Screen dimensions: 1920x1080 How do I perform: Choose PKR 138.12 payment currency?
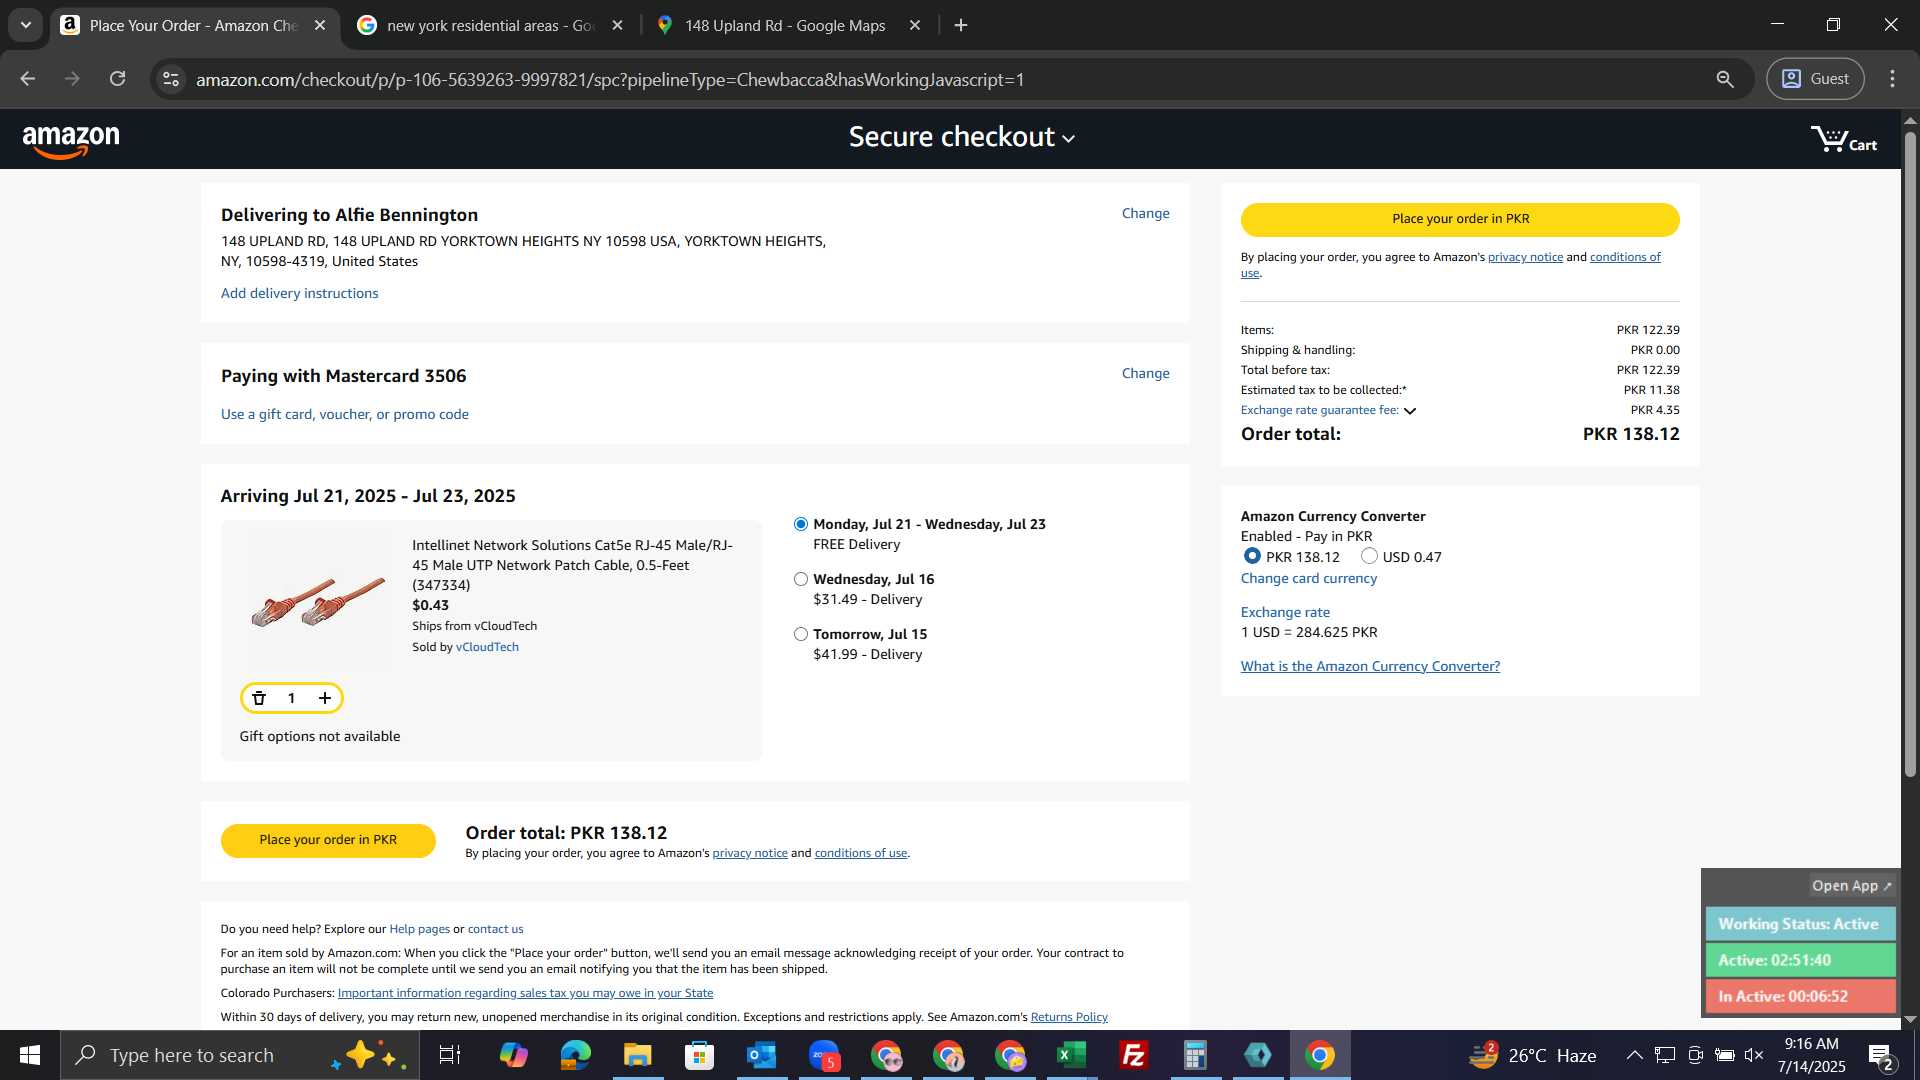point(1252,556)
